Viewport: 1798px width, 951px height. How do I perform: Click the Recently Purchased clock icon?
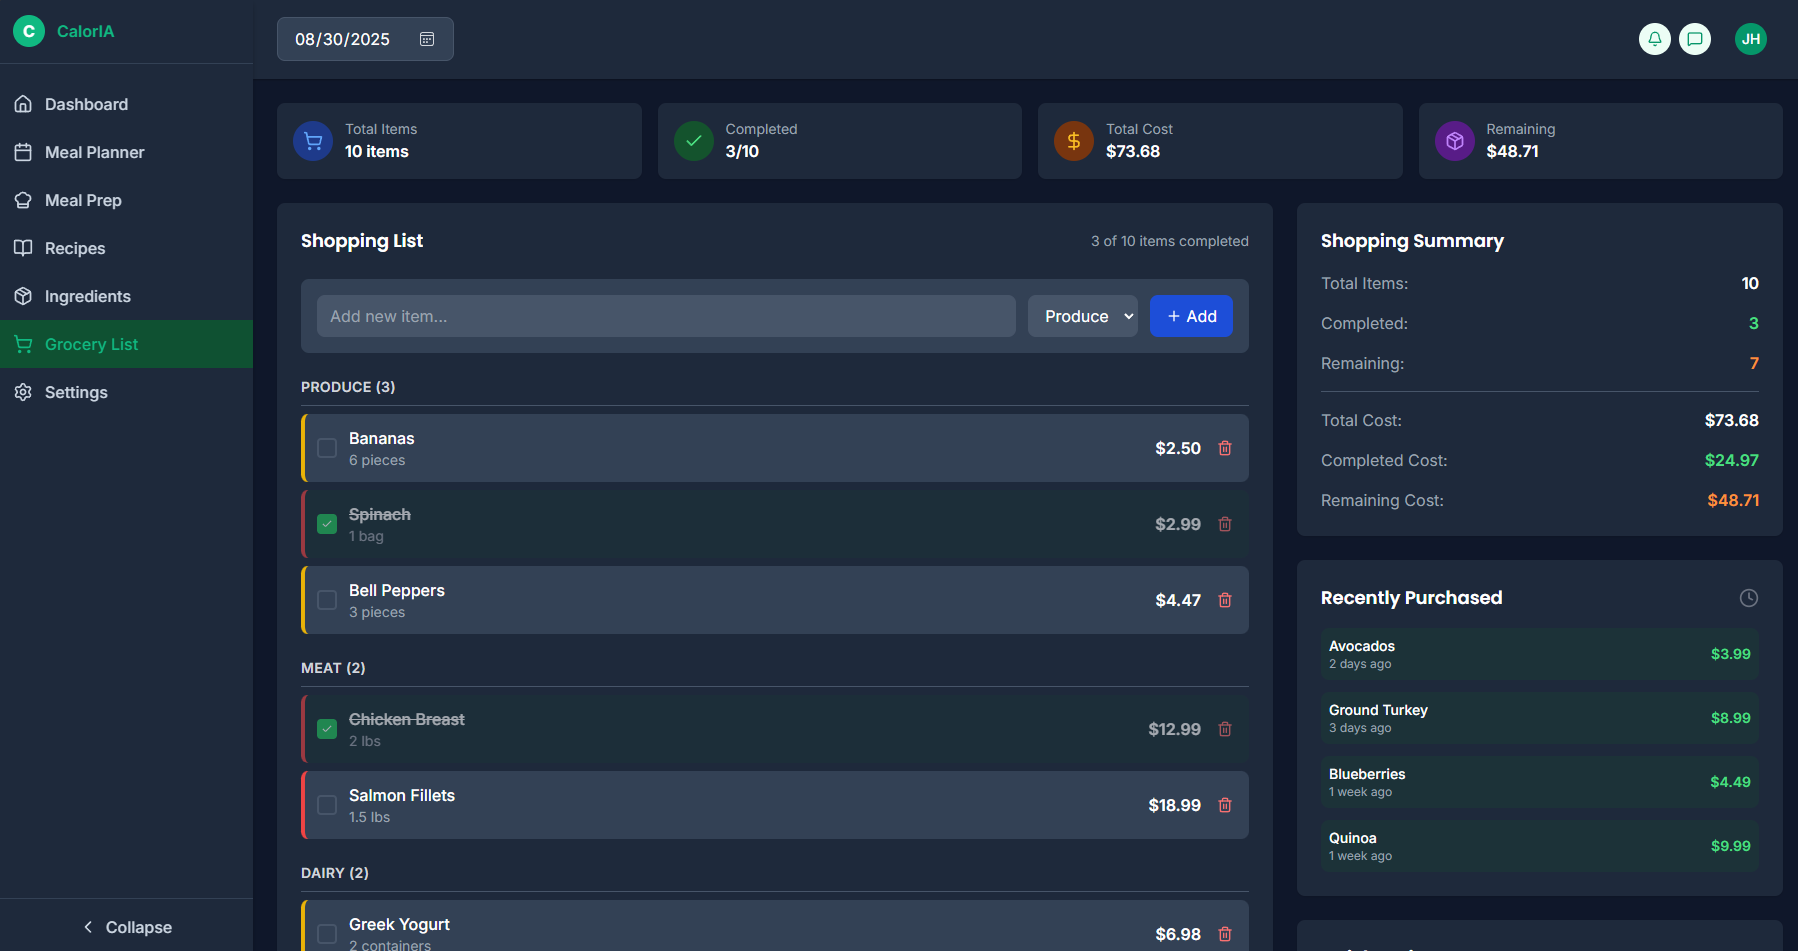[x=1749, y=598]
